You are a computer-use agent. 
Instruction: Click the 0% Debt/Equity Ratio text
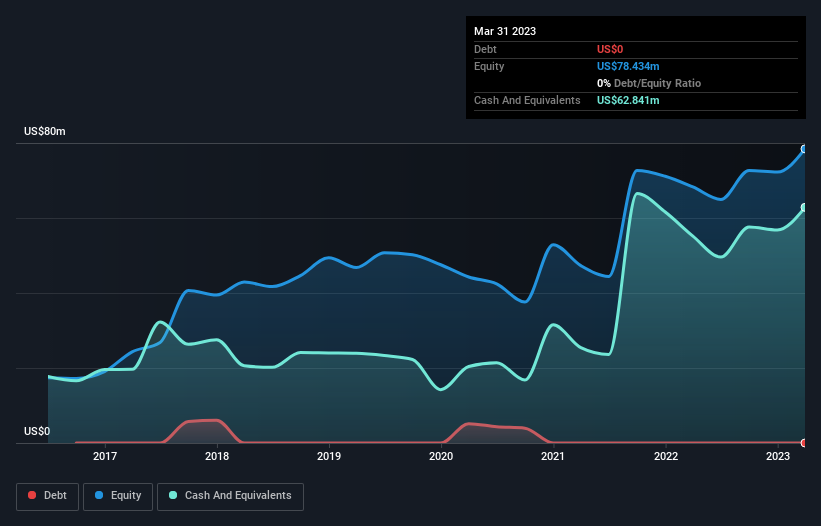tap(649, 83)
